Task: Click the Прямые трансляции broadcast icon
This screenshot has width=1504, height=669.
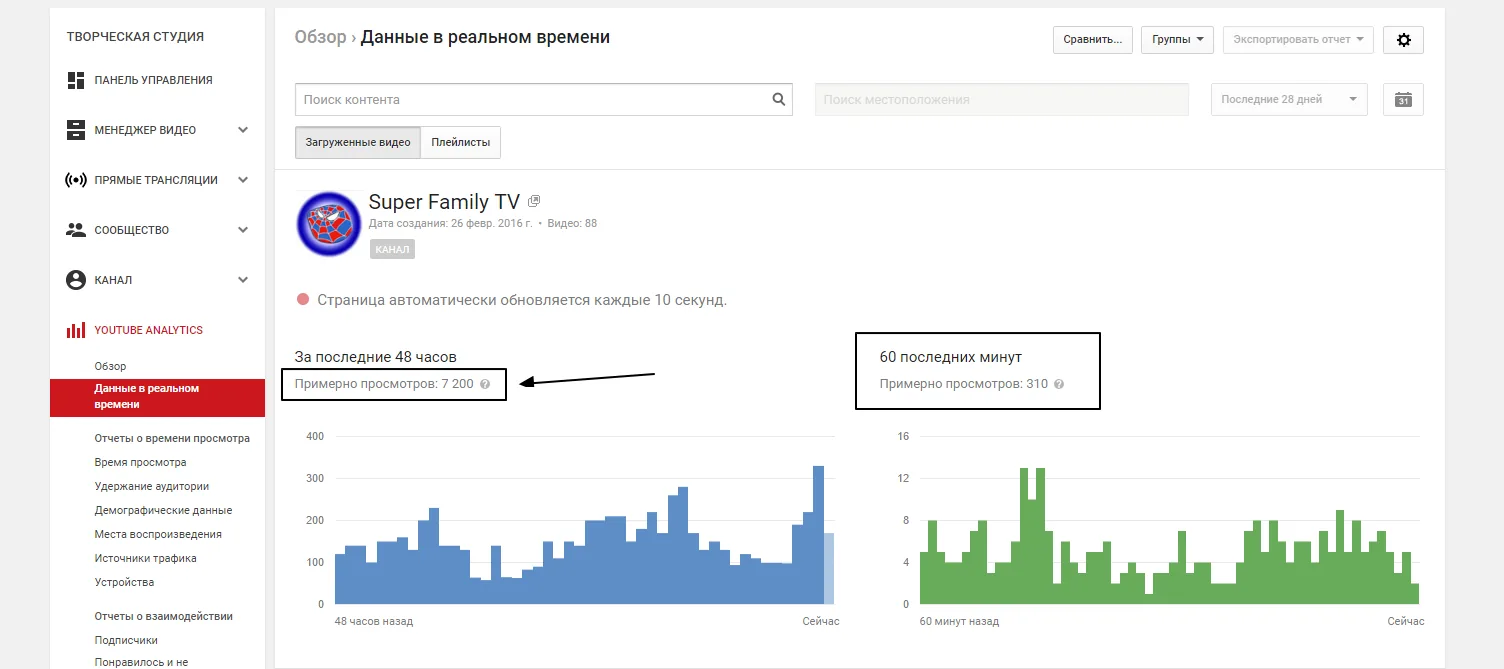Action: tap(76, 180)
